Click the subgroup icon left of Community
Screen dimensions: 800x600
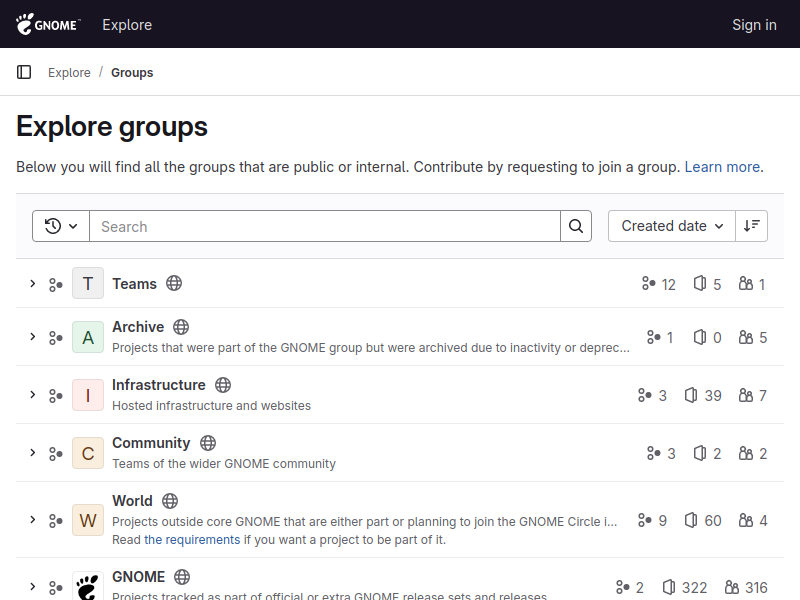click(x=56, y=454)
